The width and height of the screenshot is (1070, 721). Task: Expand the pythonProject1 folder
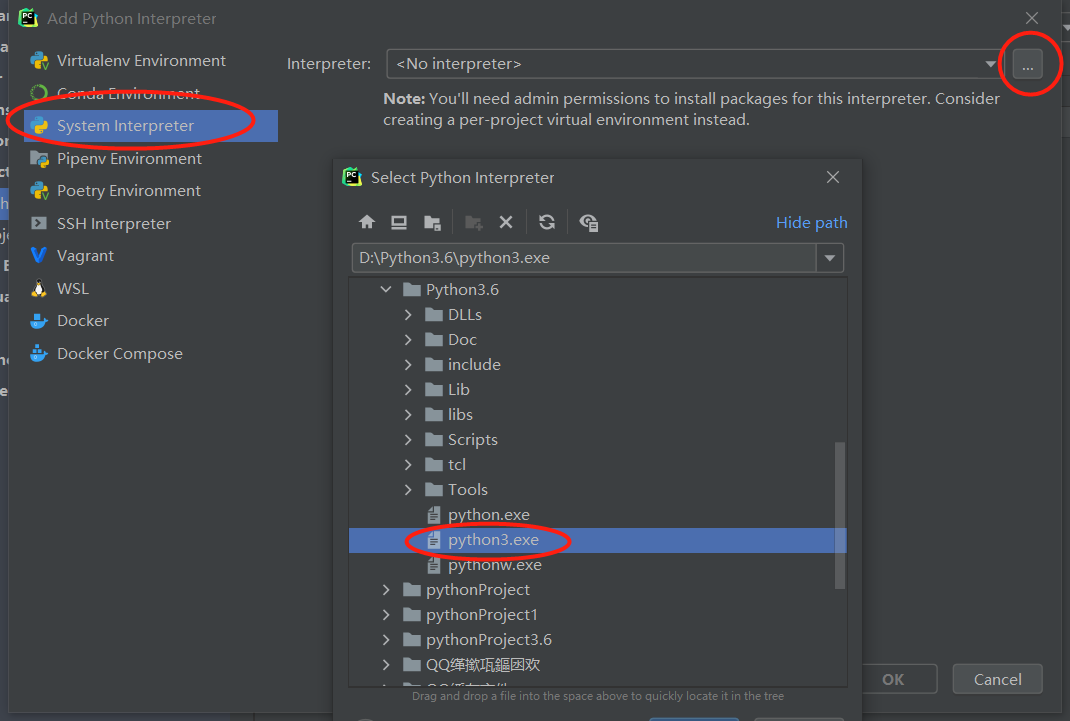[x=386, y=615]
